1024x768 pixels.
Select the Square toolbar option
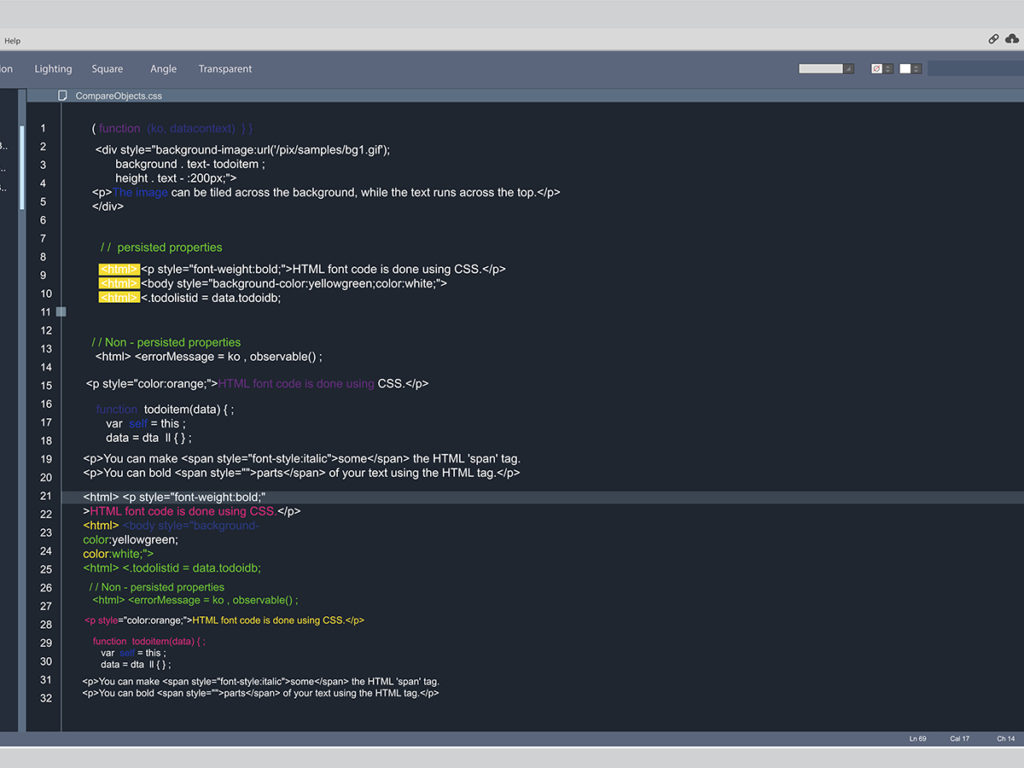tap(107, 69)
